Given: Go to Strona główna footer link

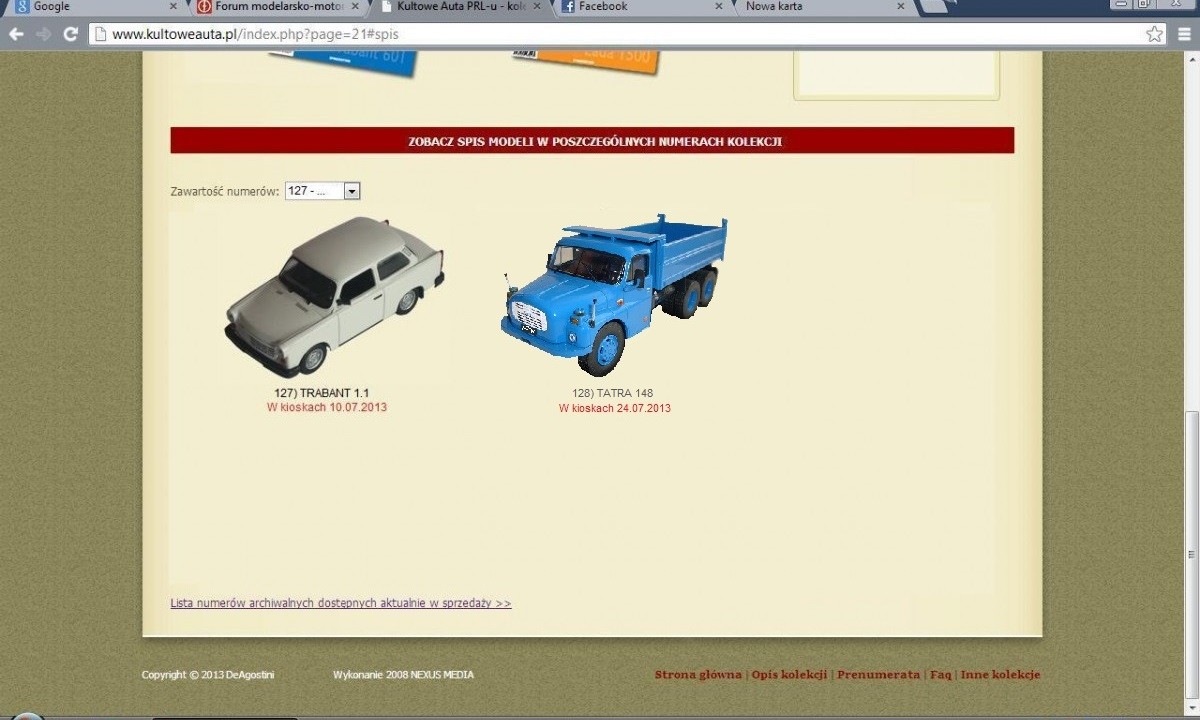Looking at the screenshot, I should tap(698, 675).
